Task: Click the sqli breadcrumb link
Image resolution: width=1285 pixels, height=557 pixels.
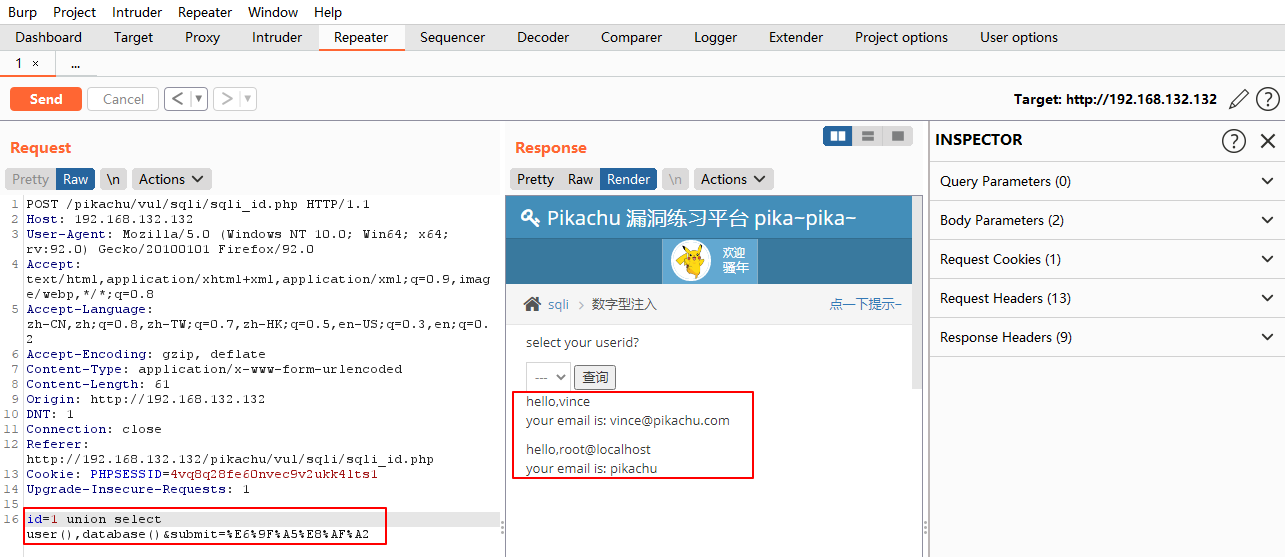Action: point(558,304)
